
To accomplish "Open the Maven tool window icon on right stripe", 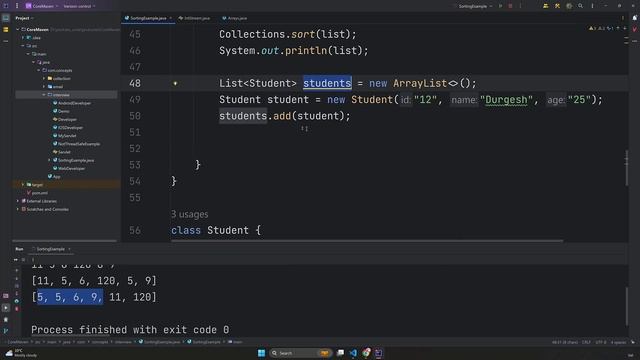I will click(635, 29).
